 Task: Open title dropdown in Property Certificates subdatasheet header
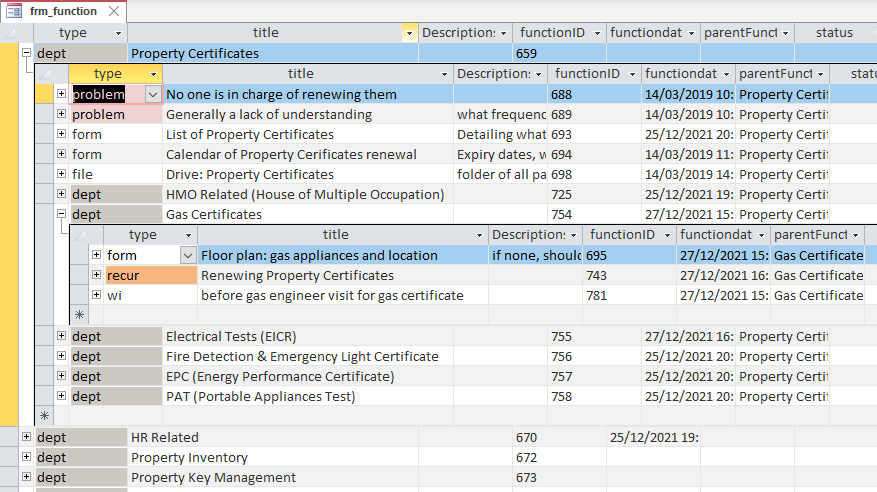[444, 74]
